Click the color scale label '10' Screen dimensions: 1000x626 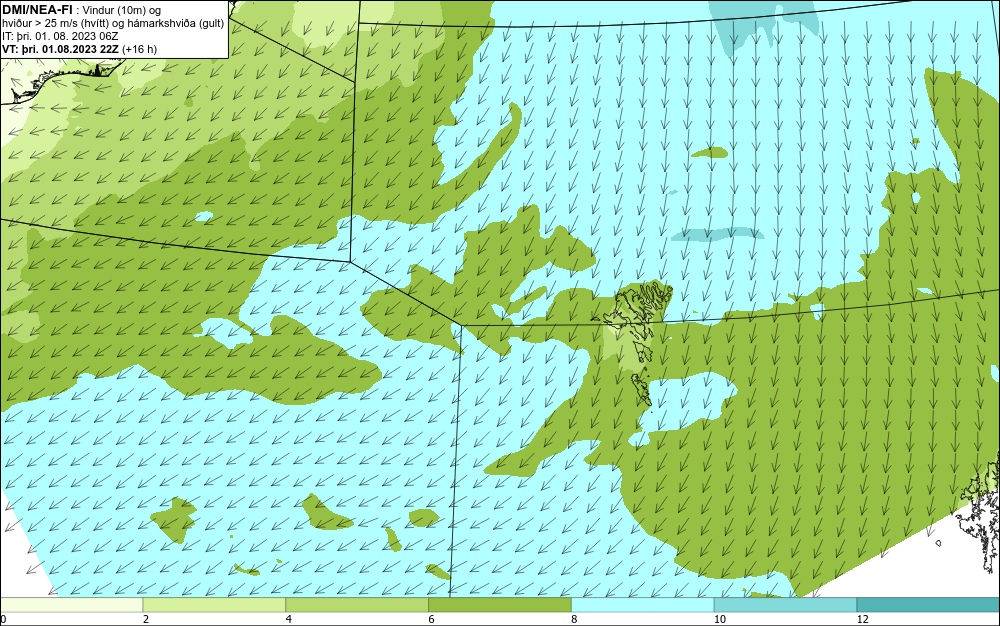click(x=720, y=619)
